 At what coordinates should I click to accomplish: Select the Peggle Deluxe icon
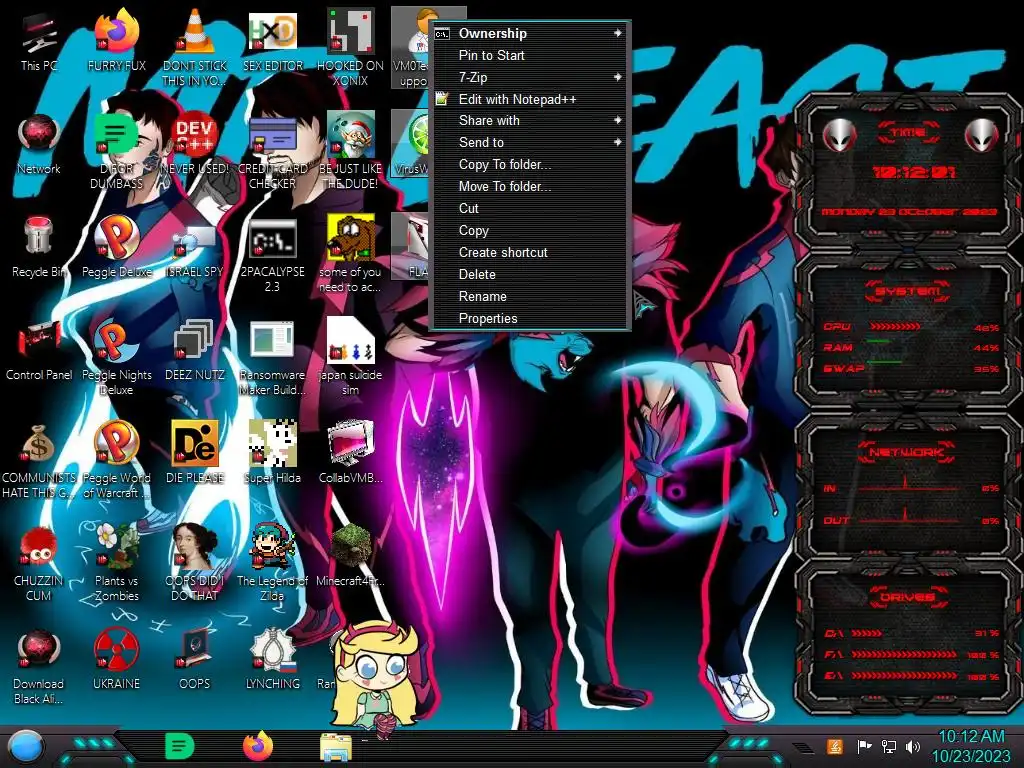(117, 247)
